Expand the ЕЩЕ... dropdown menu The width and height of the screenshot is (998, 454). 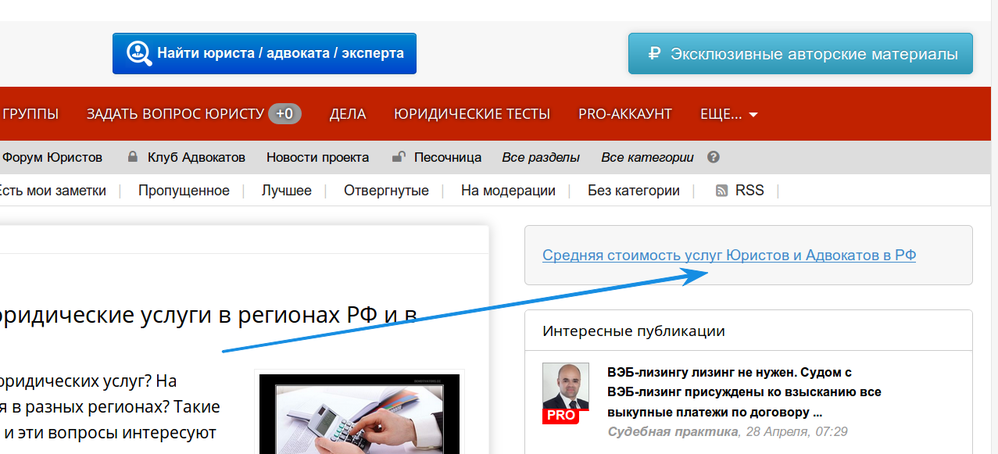tap(729, 114)
